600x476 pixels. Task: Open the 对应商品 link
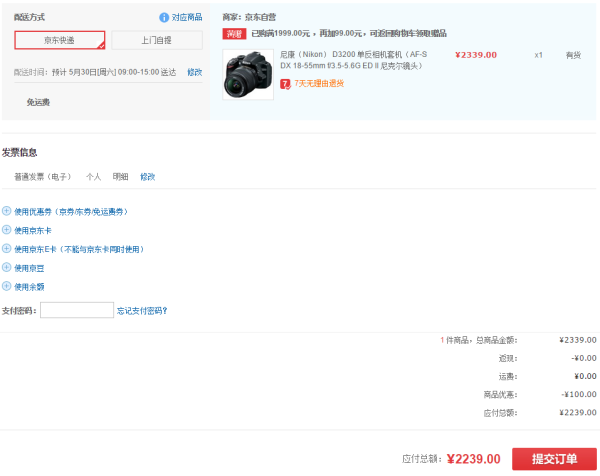(187, 17)
